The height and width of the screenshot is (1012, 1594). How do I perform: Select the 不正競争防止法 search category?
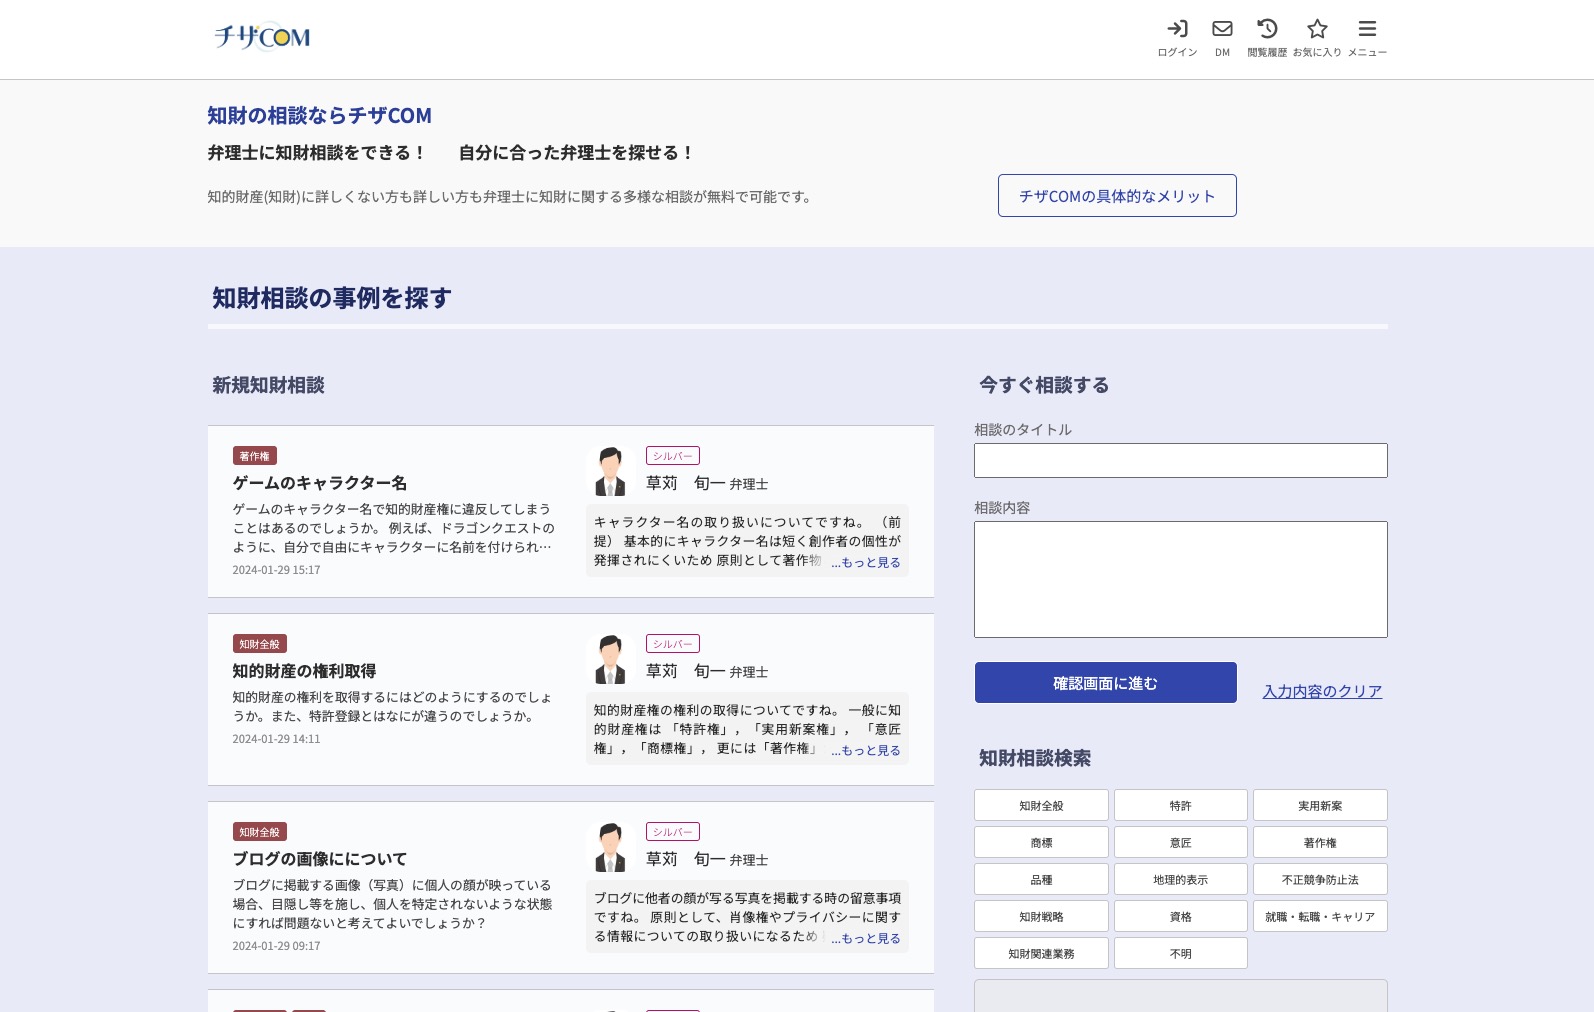click(x=1320, y=880)
